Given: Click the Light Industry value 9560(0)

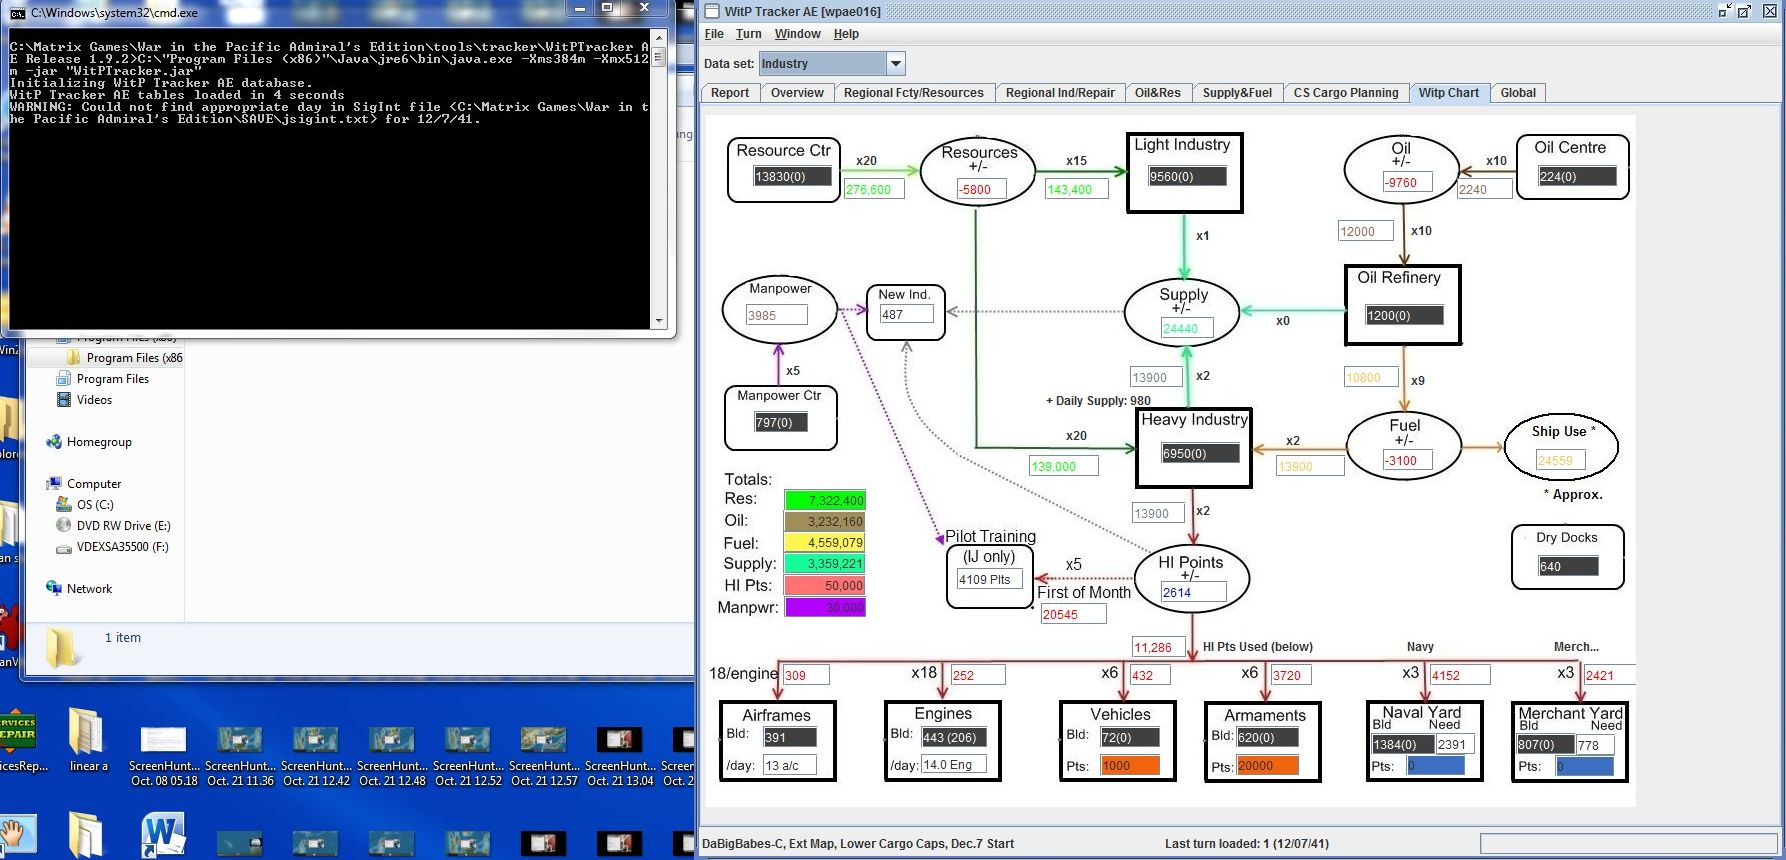Looking at the screenshot, I should (x=1187, y=177).
